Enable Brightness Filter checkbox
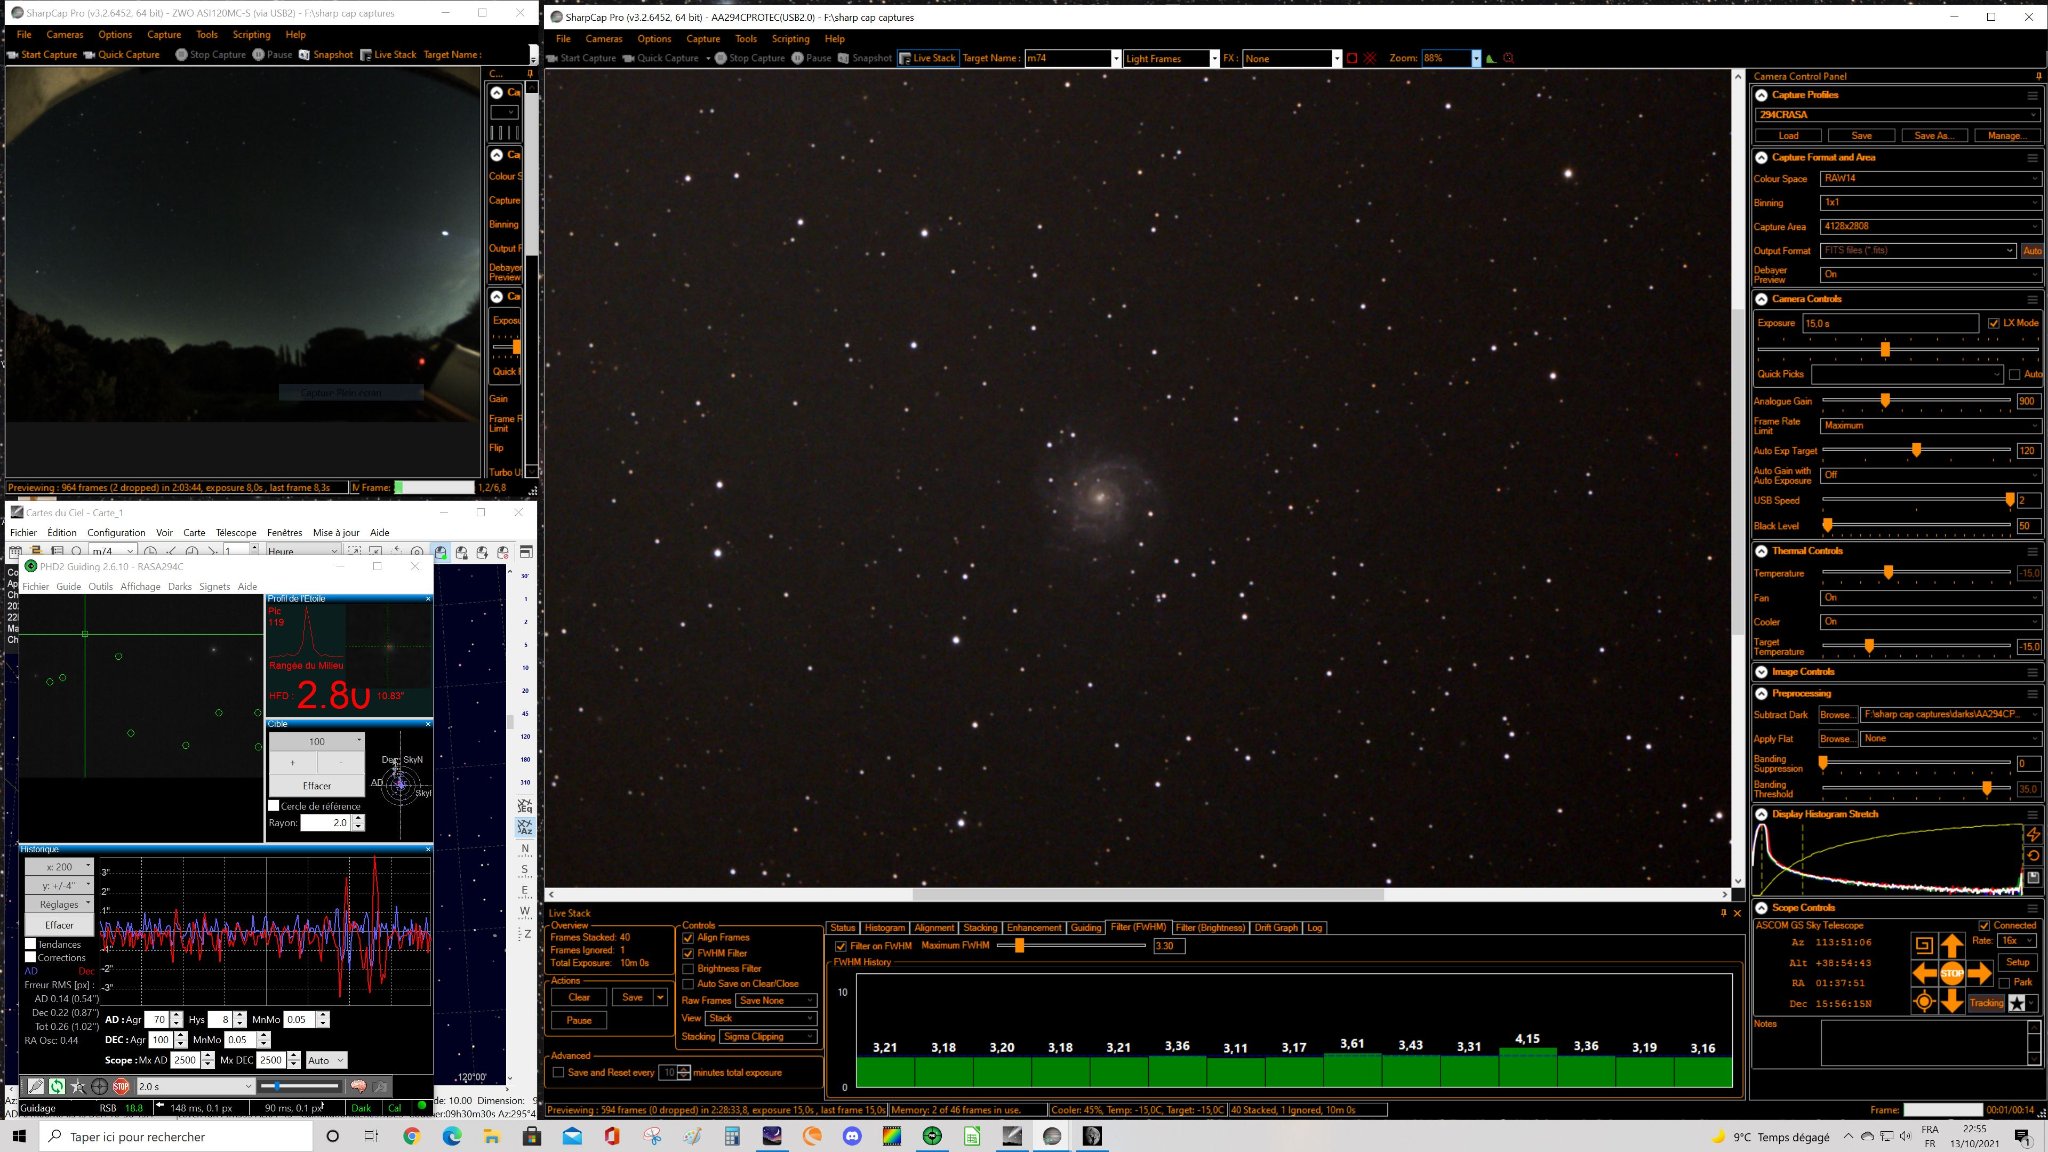Viewport: 2048px width, 1152px height. 688,969
